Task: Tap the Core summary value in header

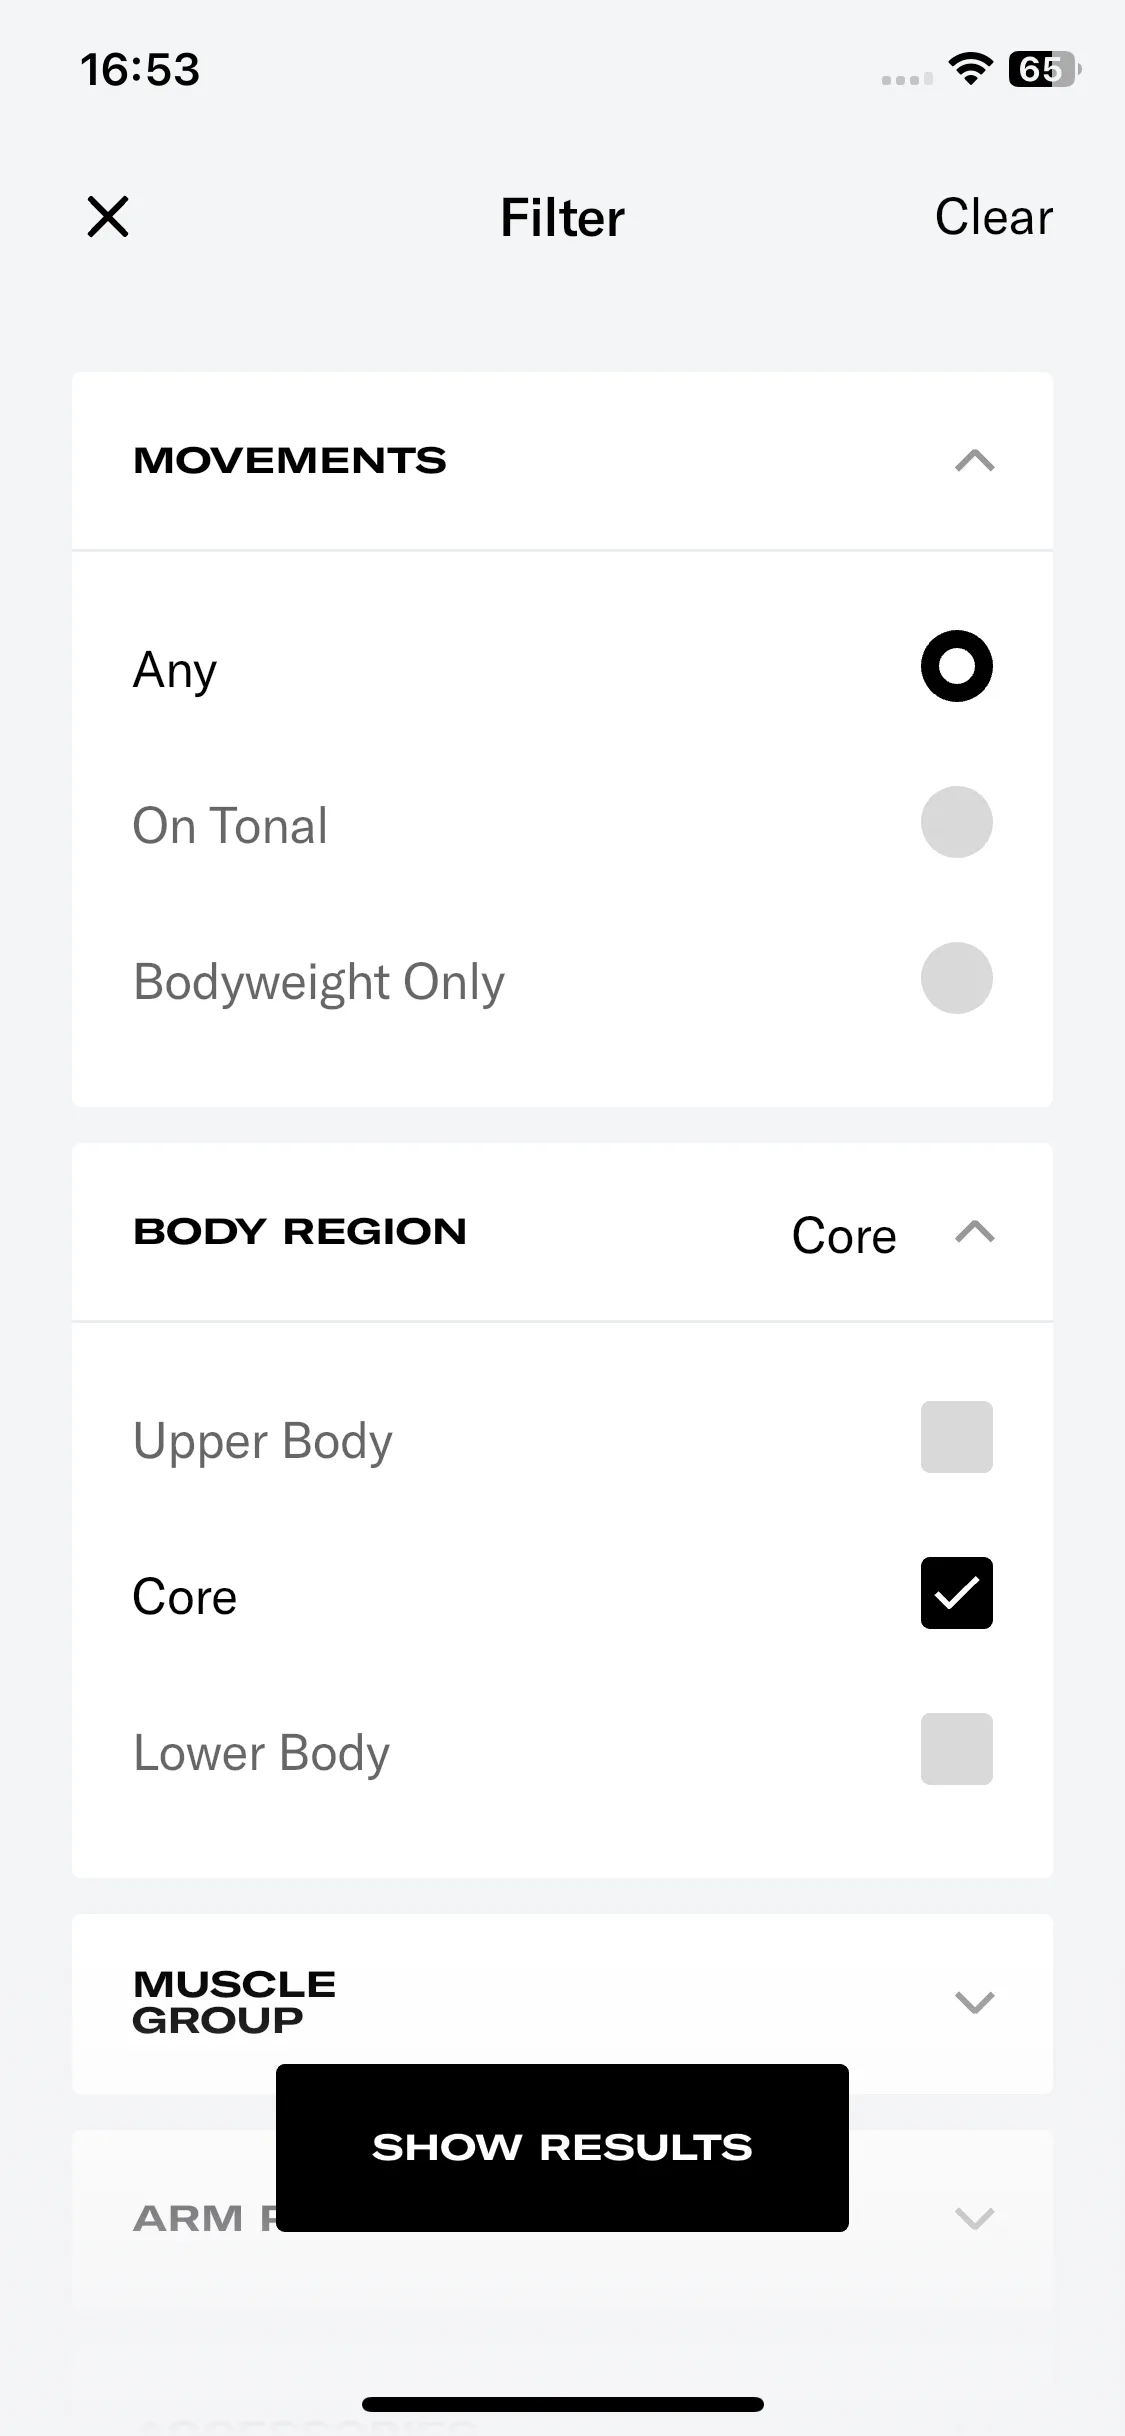Action: coord(844,1236)
